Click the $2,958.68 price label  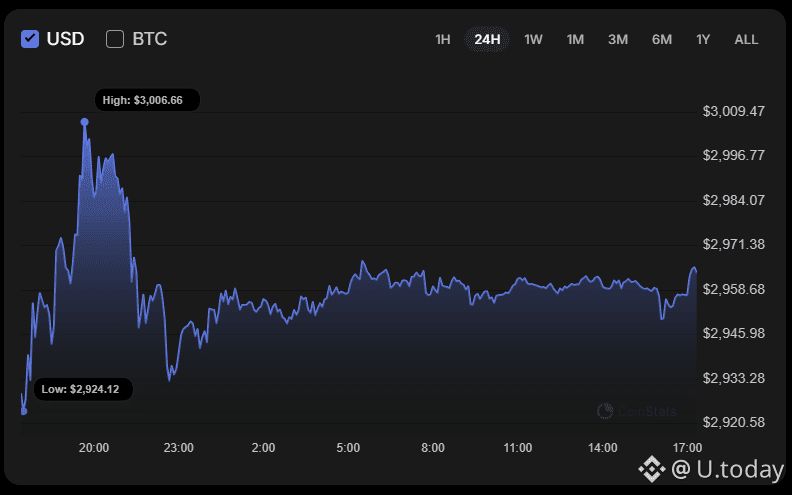(x=733, y=289)
